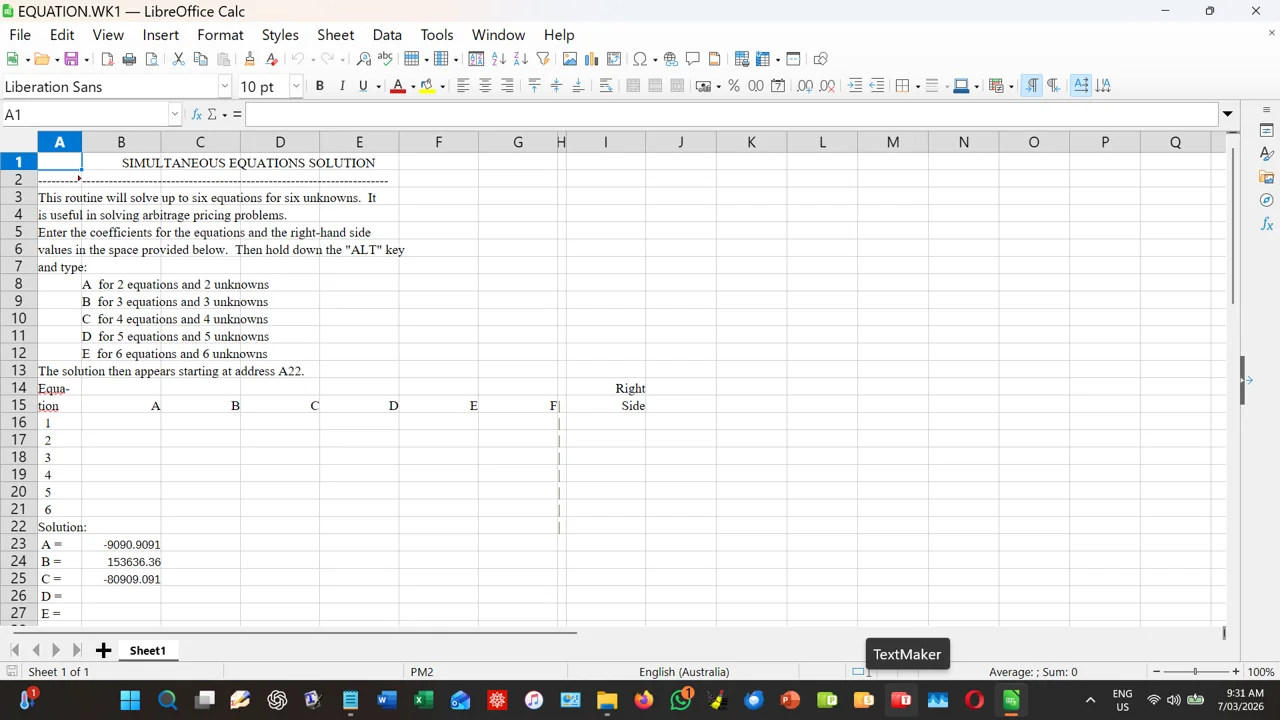Insert a comment using the speech bubble icon
The image size is (1280, 720).
[x=692, y=59]
